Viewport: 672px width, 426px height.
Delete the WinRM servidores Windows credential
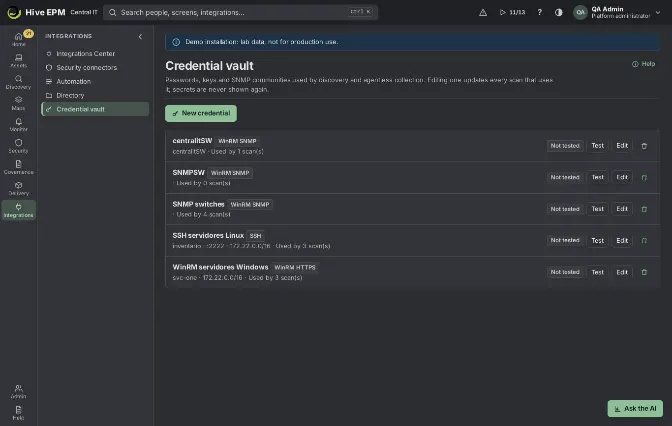click(644, 272)
